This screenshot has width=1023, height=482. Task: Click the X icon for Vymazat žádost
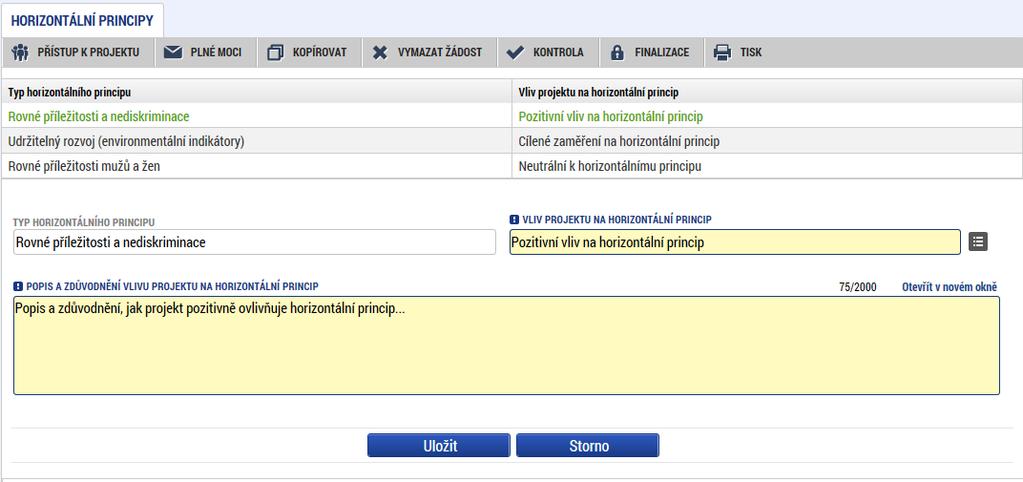(x=380, y=53)
